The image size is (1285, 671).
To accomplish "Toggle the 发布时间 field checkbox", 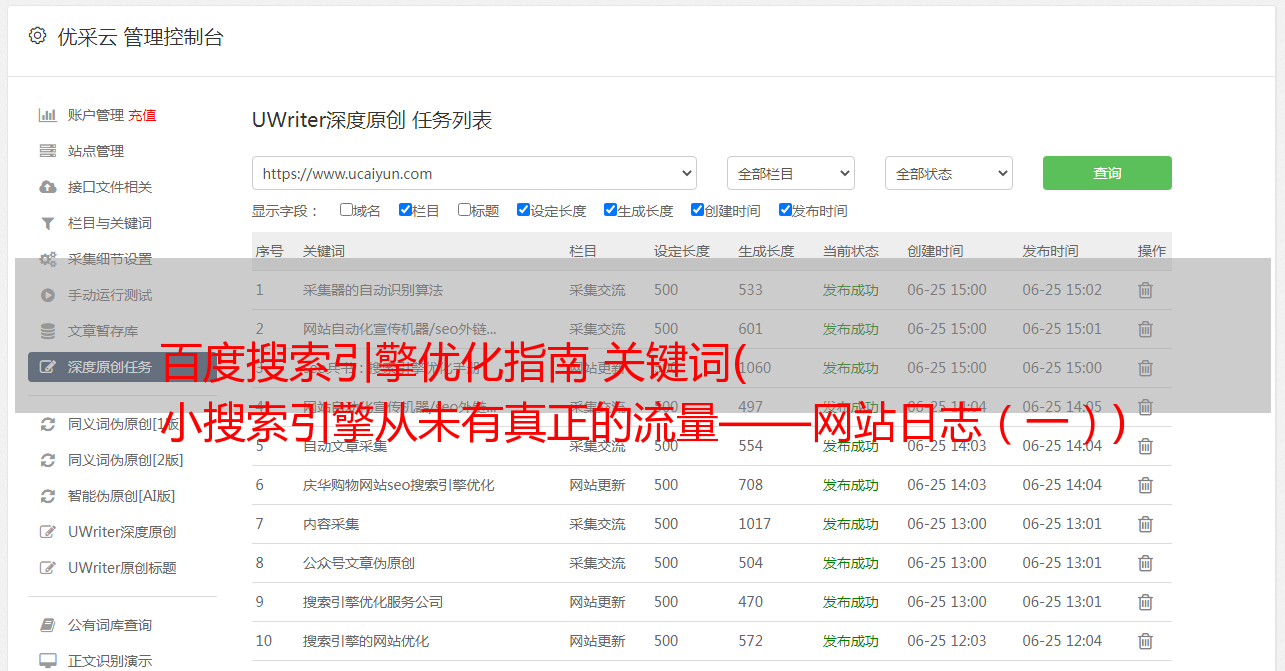I will click(785, 210).
